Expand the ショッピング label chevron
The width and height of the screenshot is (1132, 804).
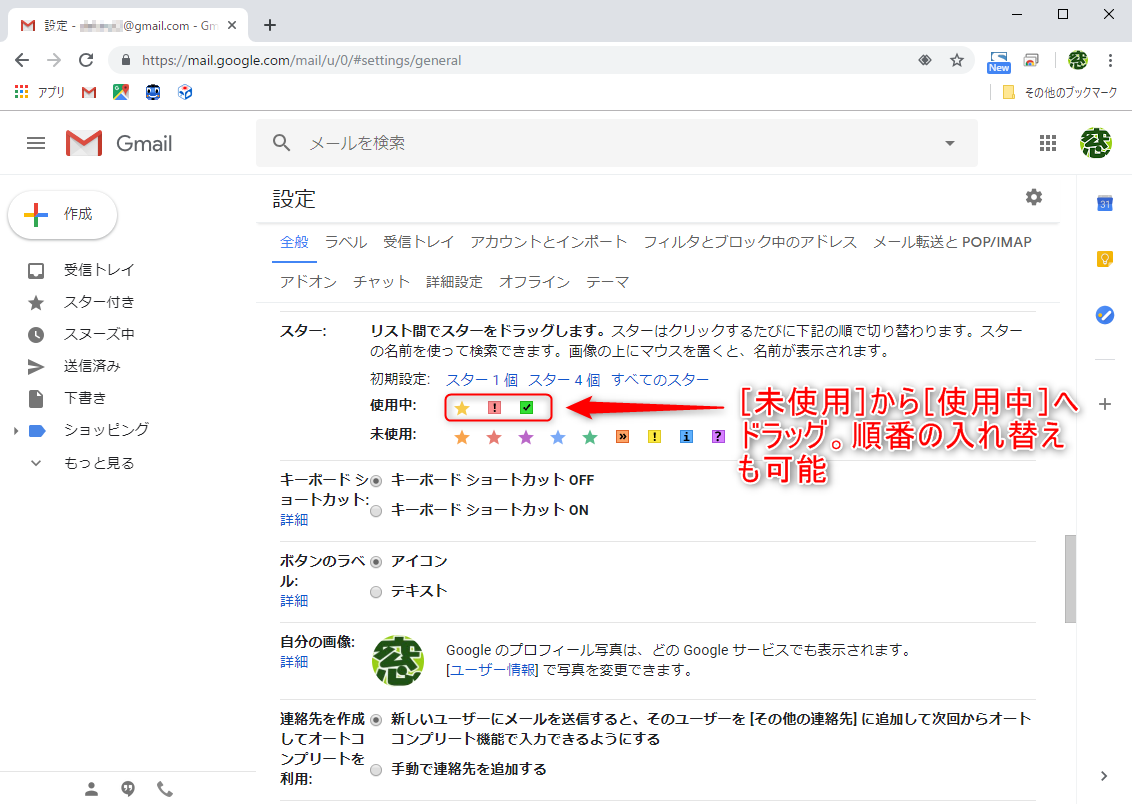coord(14,431)
